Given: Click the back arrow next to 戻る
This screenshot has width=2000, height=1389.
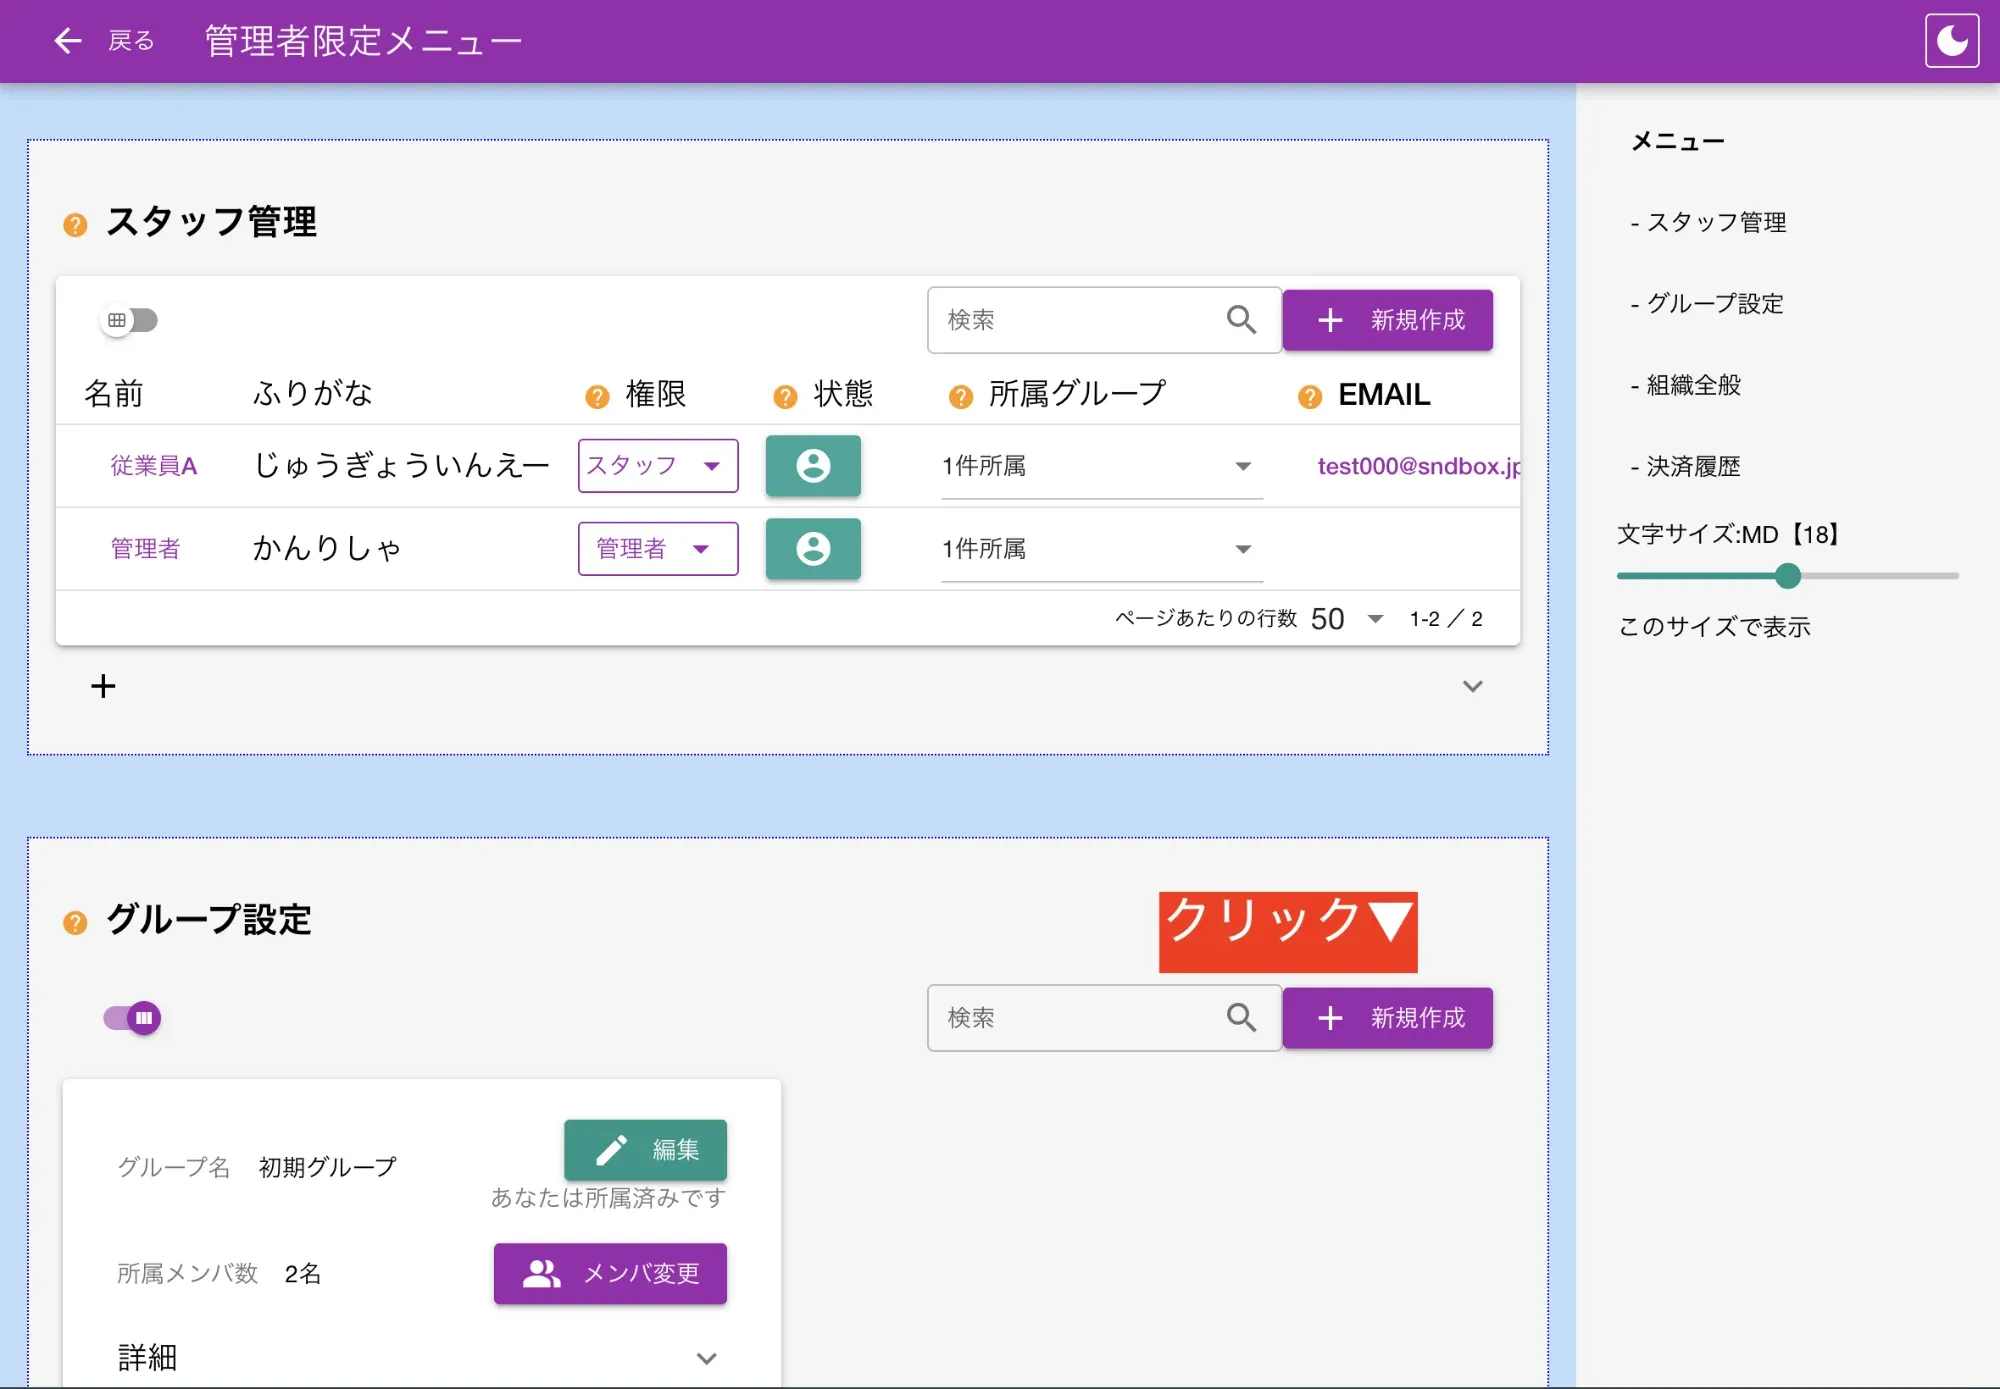Looking at the screenshot, I should 66,40.
